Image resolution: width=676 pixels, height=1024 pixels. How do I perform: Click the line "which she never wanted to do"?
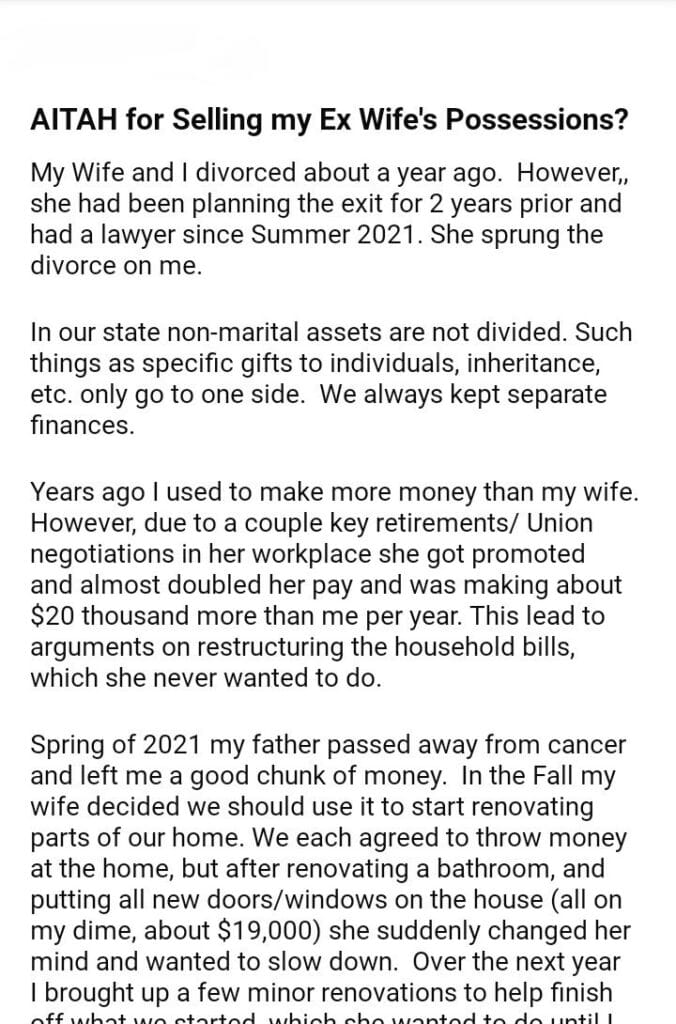pyautogui.click(x=205, y=677)
